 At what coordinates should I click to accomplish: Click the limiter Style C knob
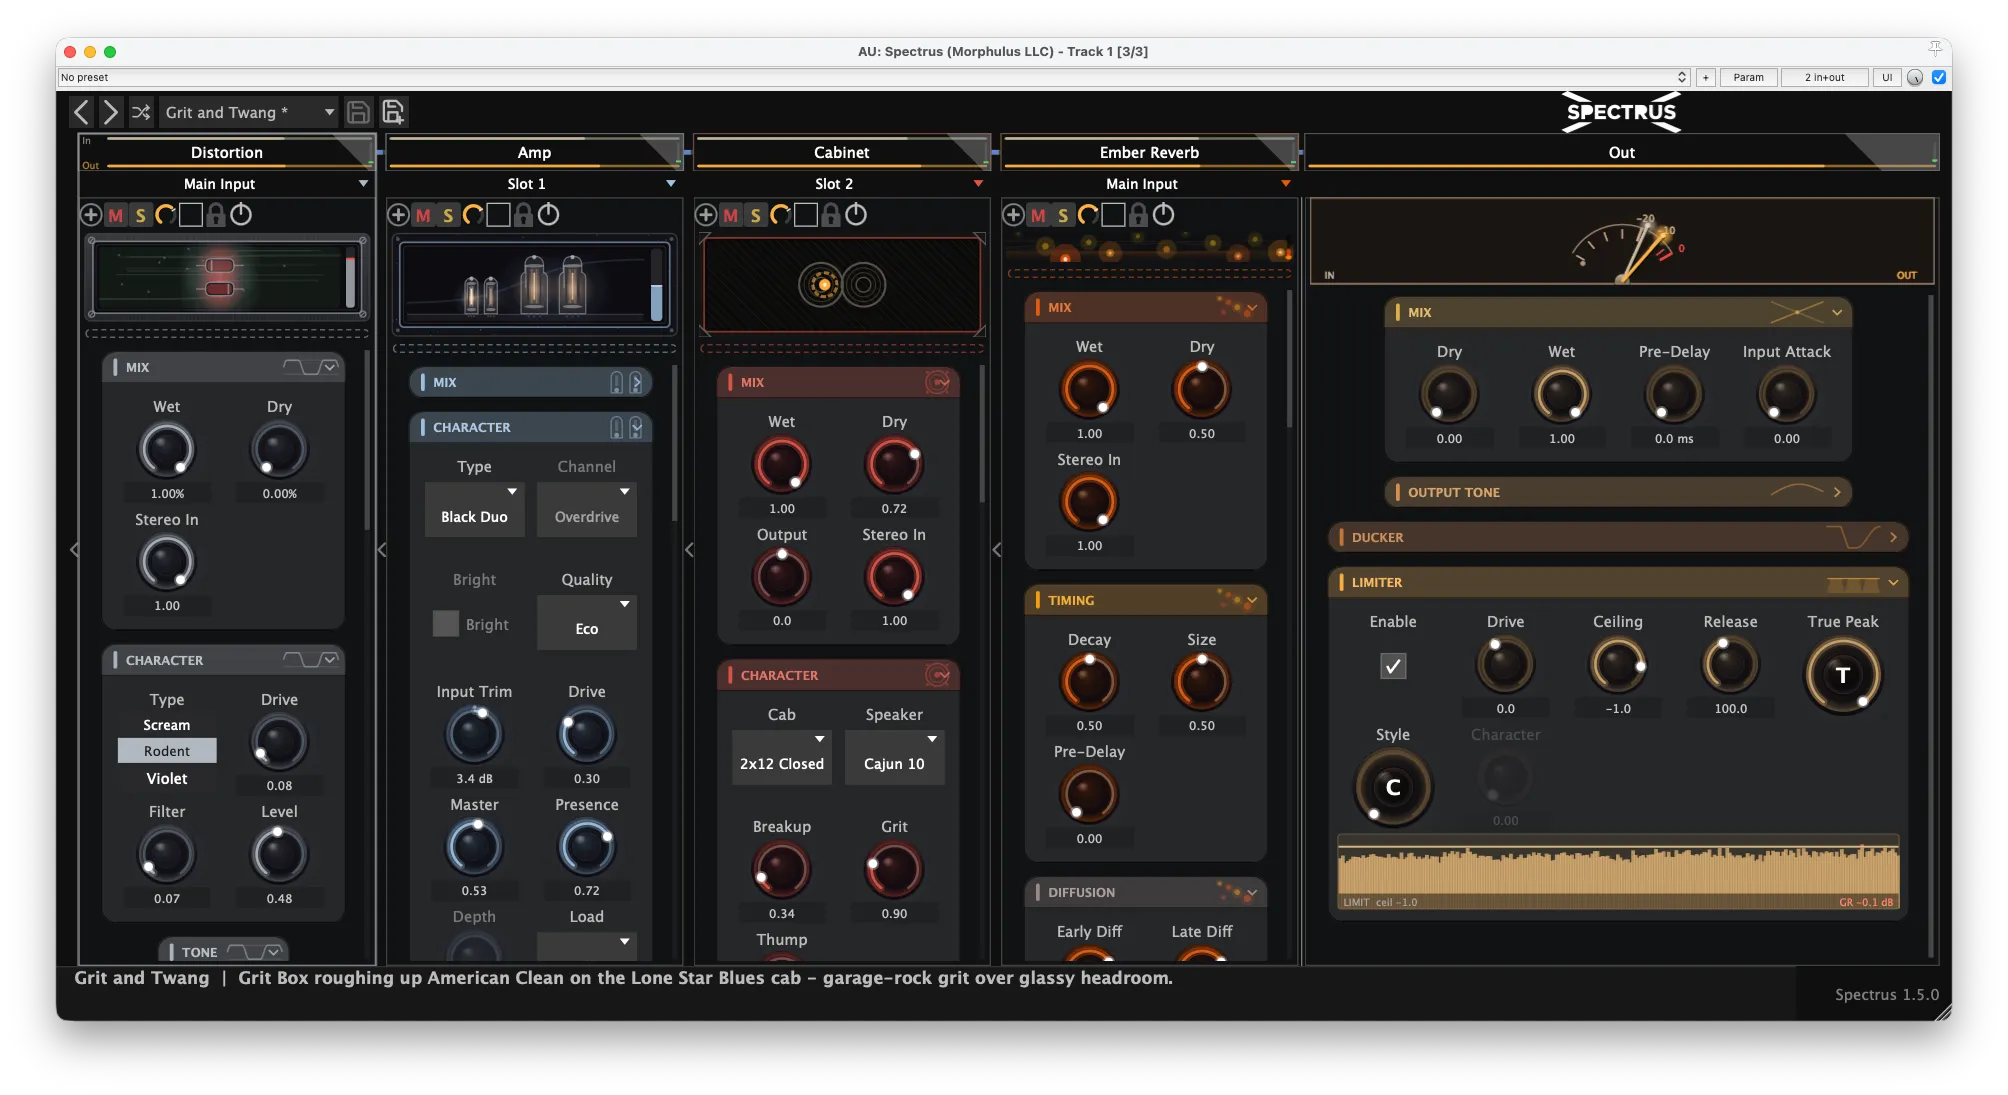coord(1392,787)
